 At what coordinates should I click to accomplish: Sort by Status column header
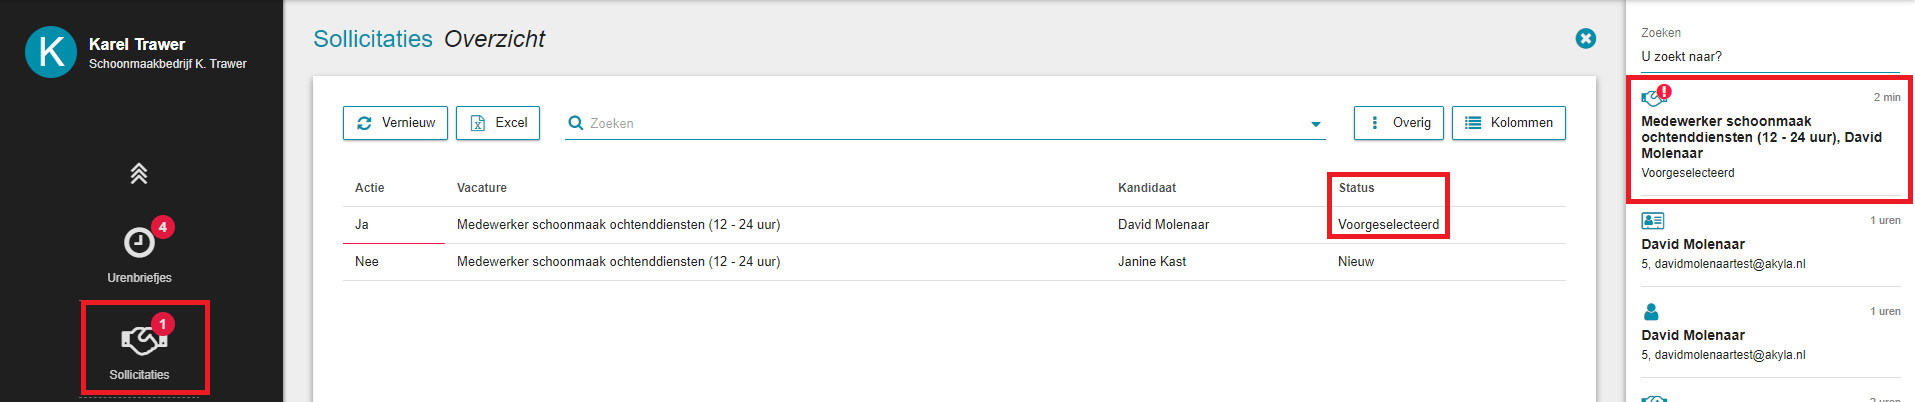pos(1356,188)
